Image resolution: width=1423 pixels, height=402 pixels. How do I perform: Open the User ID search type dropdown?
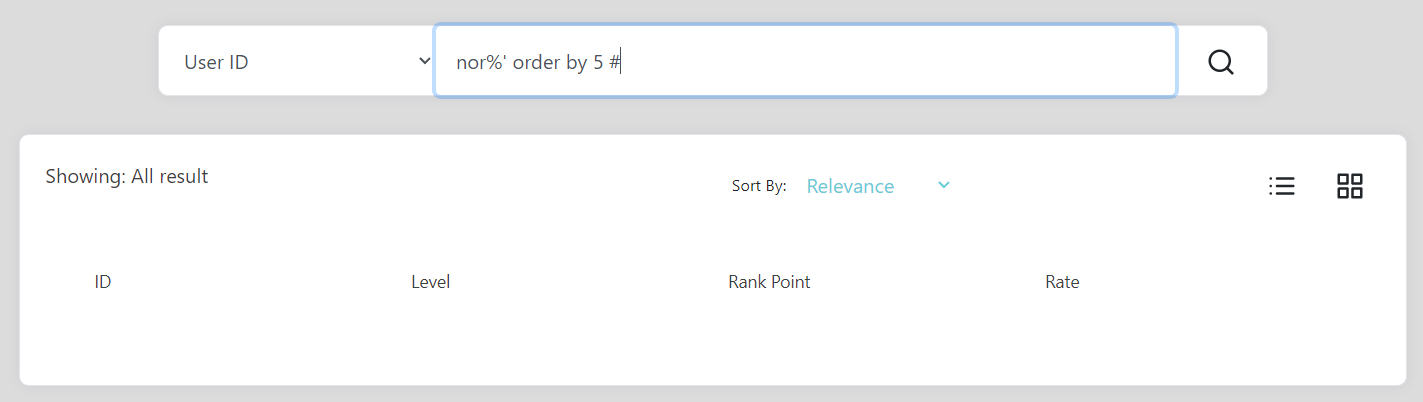(x=297, y=61)
